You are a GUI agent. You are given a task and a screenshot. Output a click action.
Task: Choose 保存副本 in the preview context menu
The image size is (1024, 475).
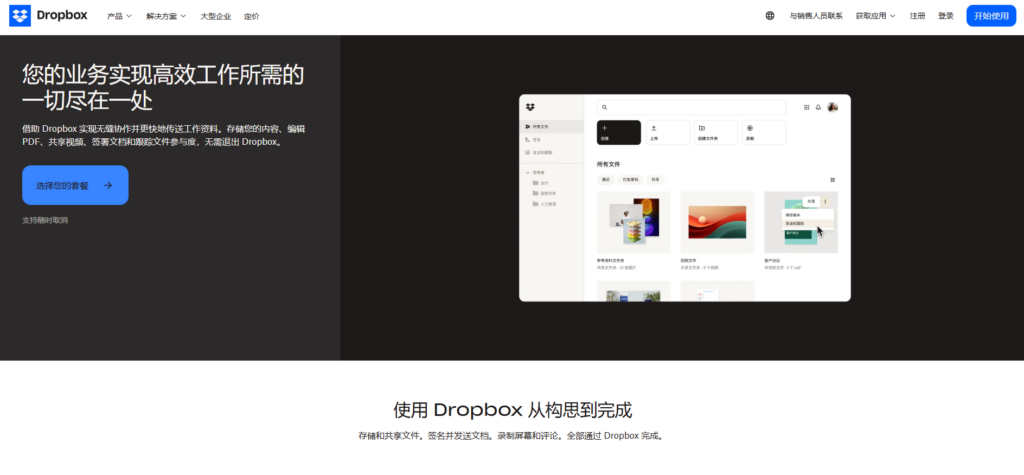click(x=808, y=215)
